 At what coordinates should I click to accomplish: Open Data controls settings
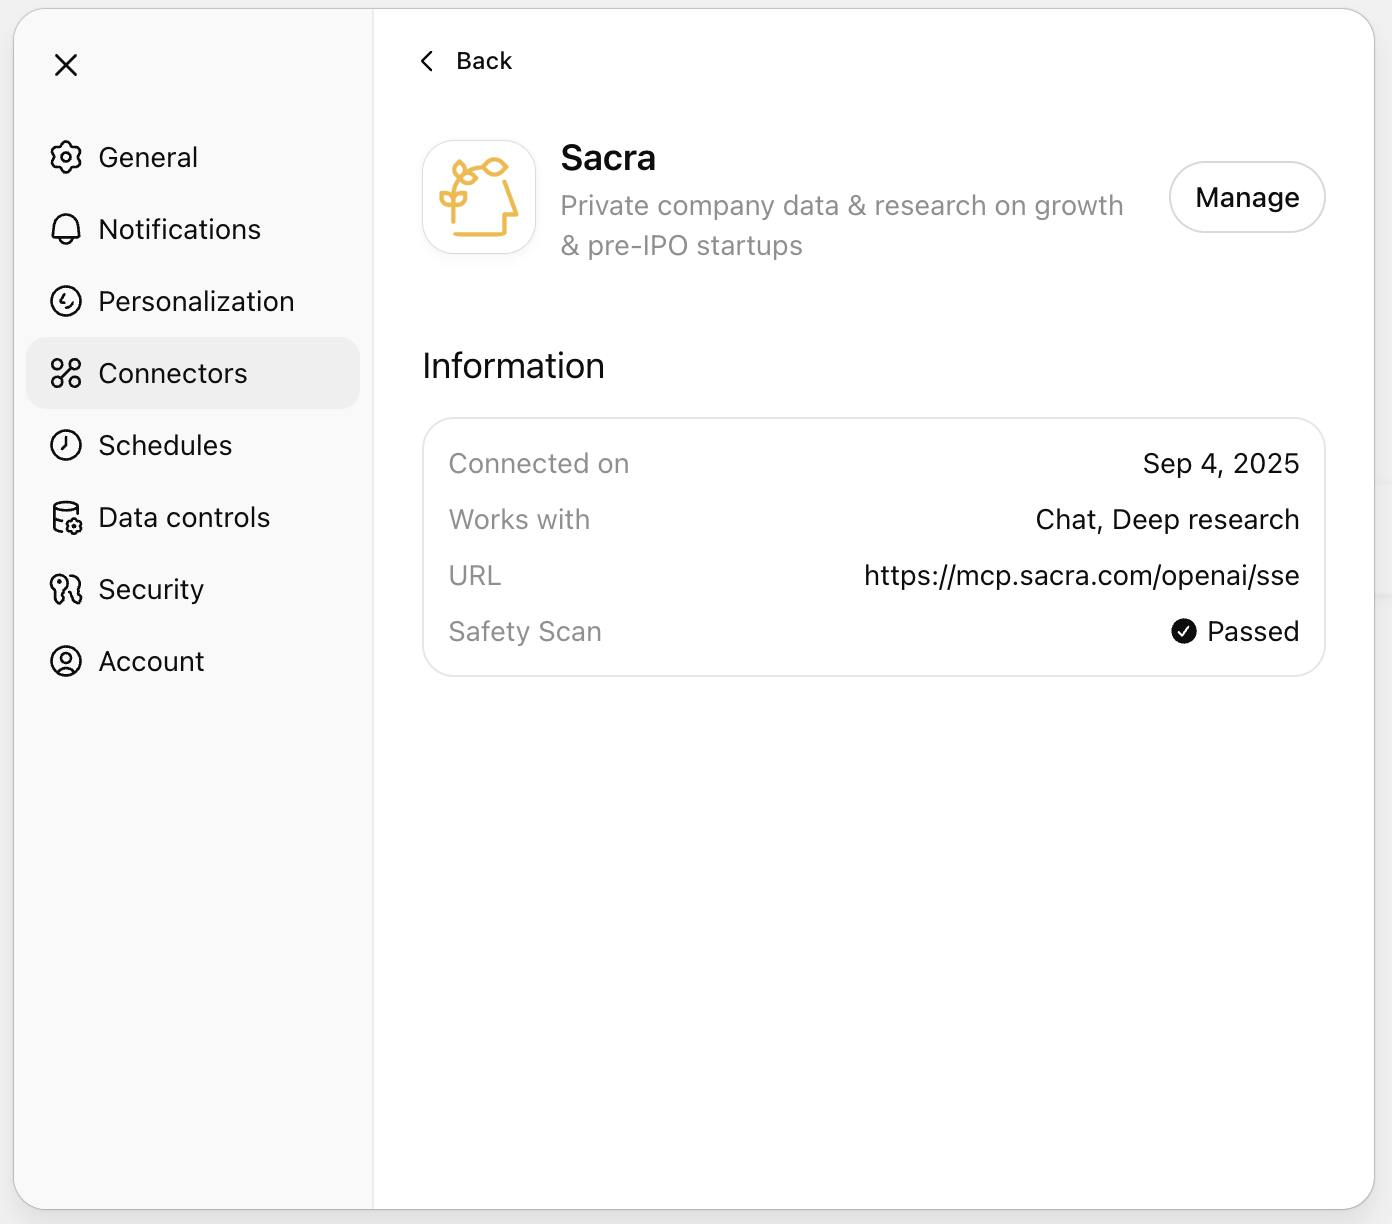193,517
